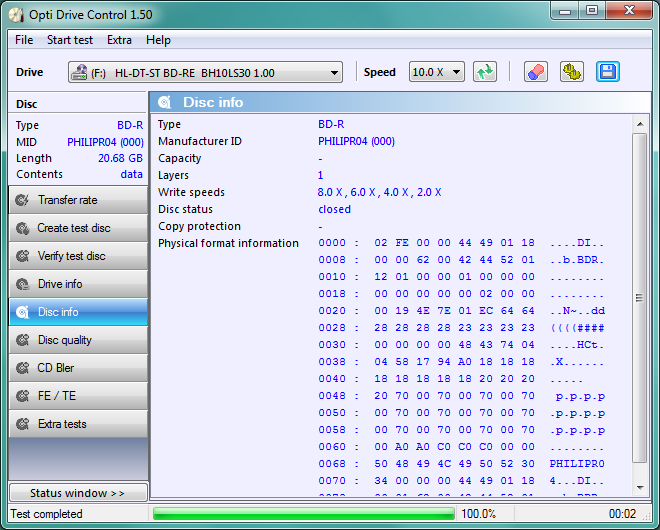This screenshot has width=660, height=530.
Task: Expand the Status window
Action: pos(78,493)
